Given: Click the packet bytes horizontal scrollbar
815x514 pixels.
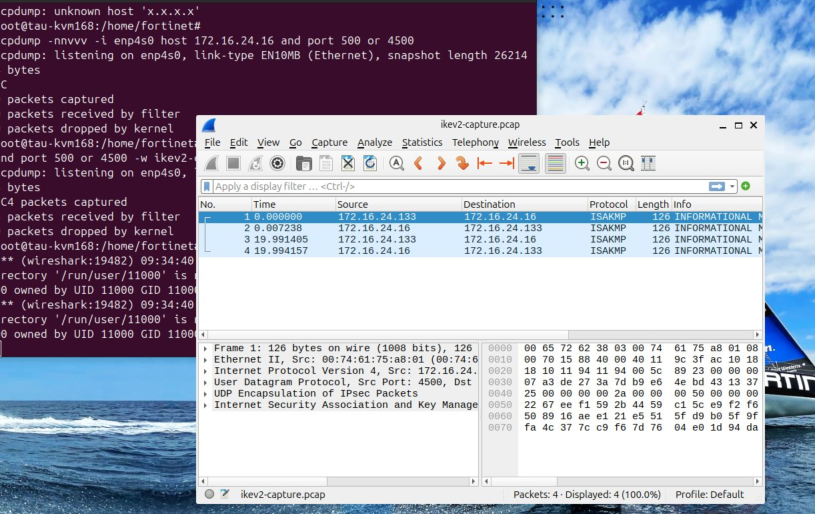Looking at the screenshot, I should (x=622, y=481).
